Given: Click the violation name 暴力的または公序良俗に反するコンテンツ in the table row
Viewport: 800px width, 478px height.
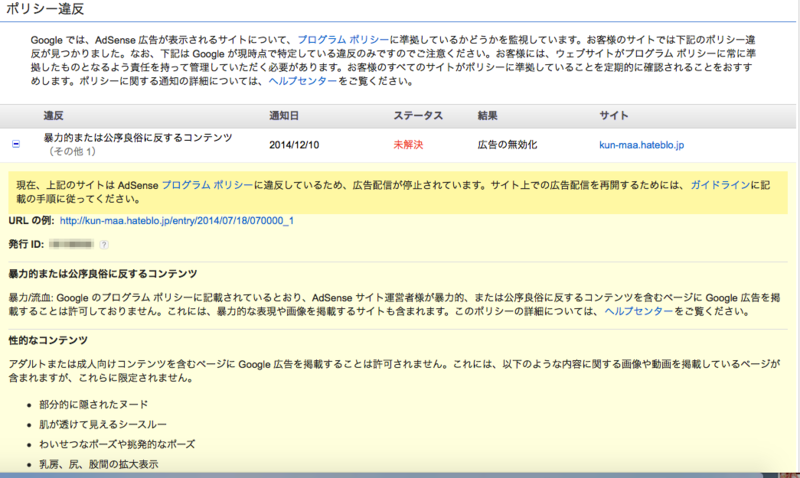Looking at the screenshot, I should click(138, 138).
